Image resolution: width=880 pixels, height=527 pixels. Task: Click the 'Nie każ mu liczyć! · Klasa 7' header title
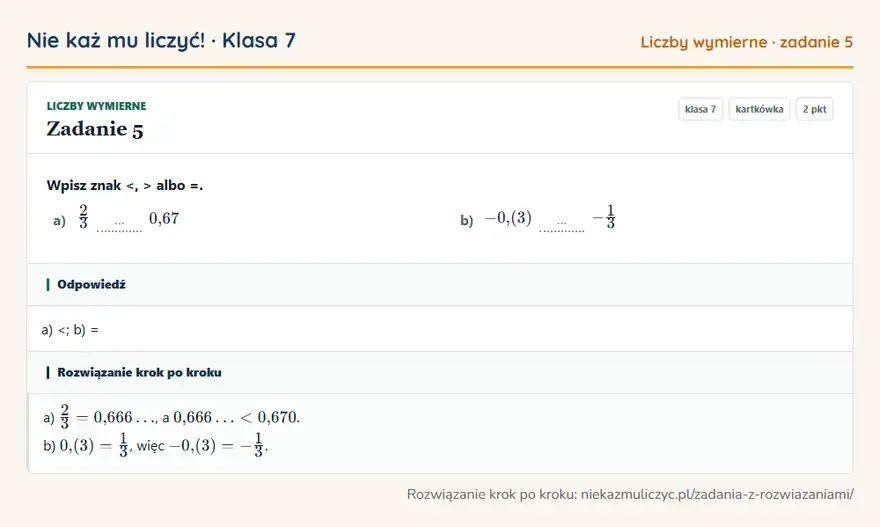pyautogui.click(x=161, y=40)
